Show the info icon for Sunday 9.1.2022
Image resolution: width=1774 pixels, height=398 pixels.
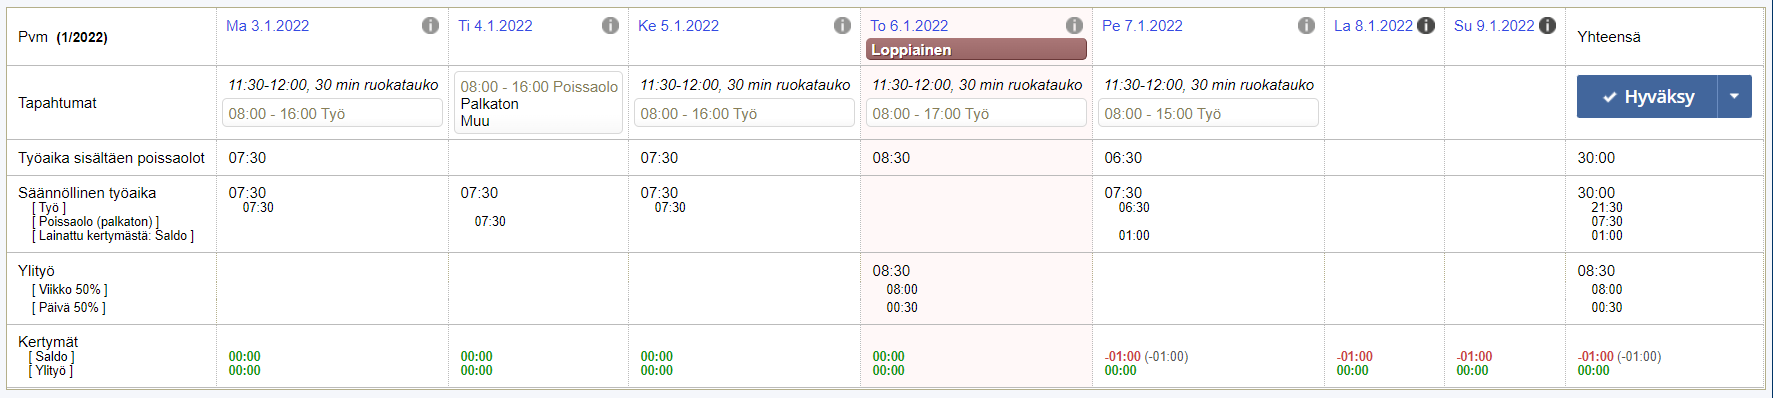coord(1547,26)
